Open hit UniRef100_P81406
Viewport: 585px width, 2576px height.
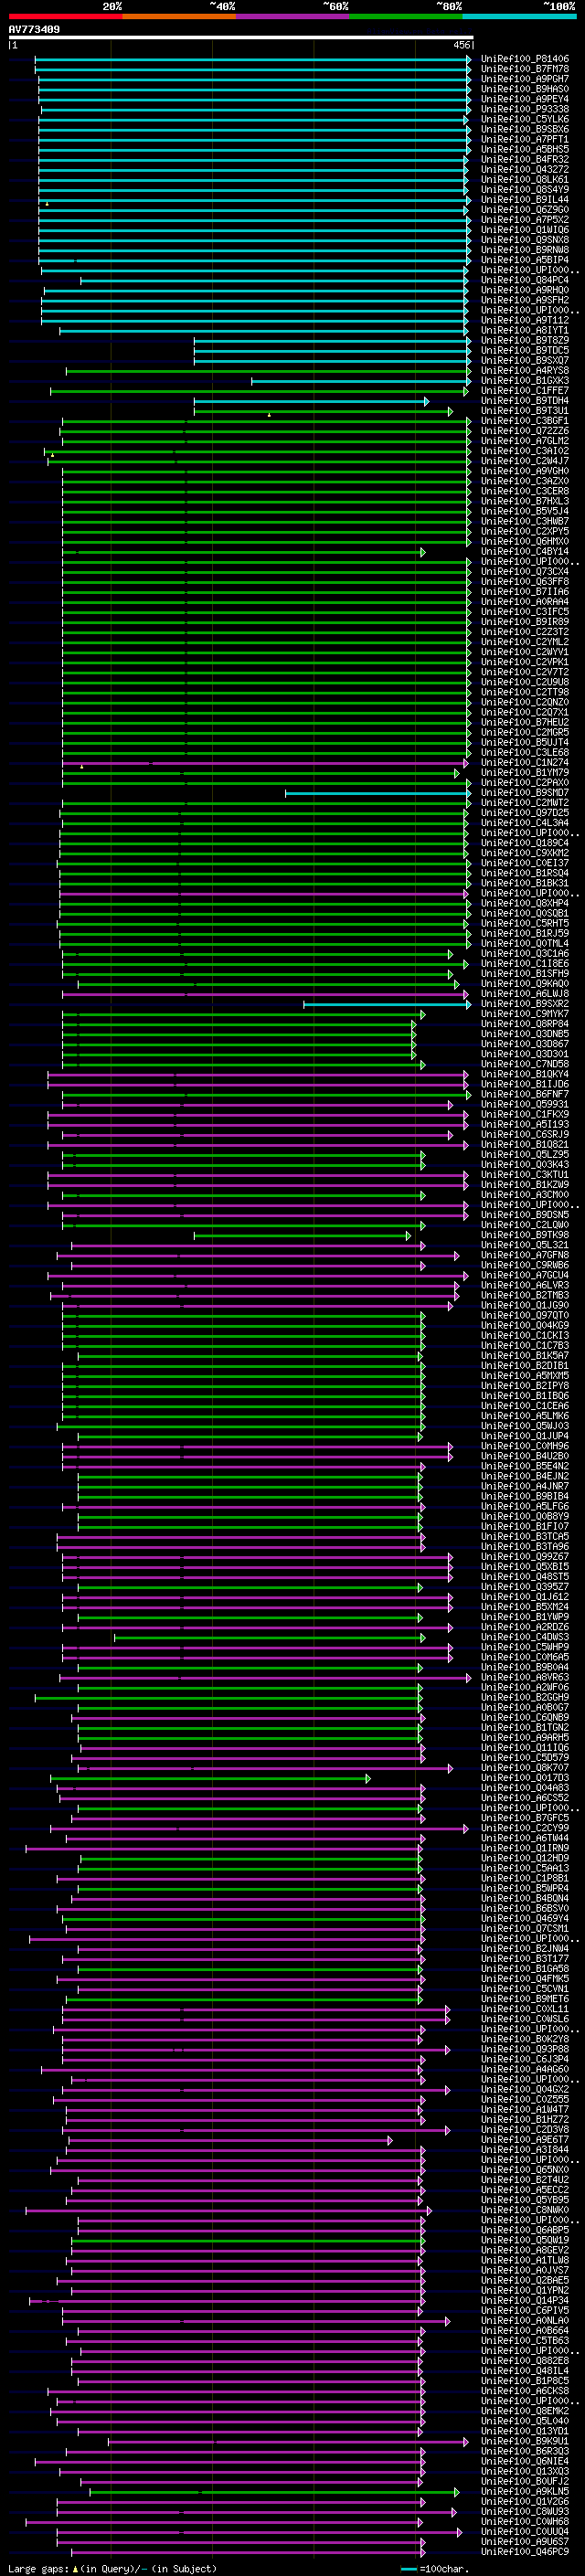525,59
